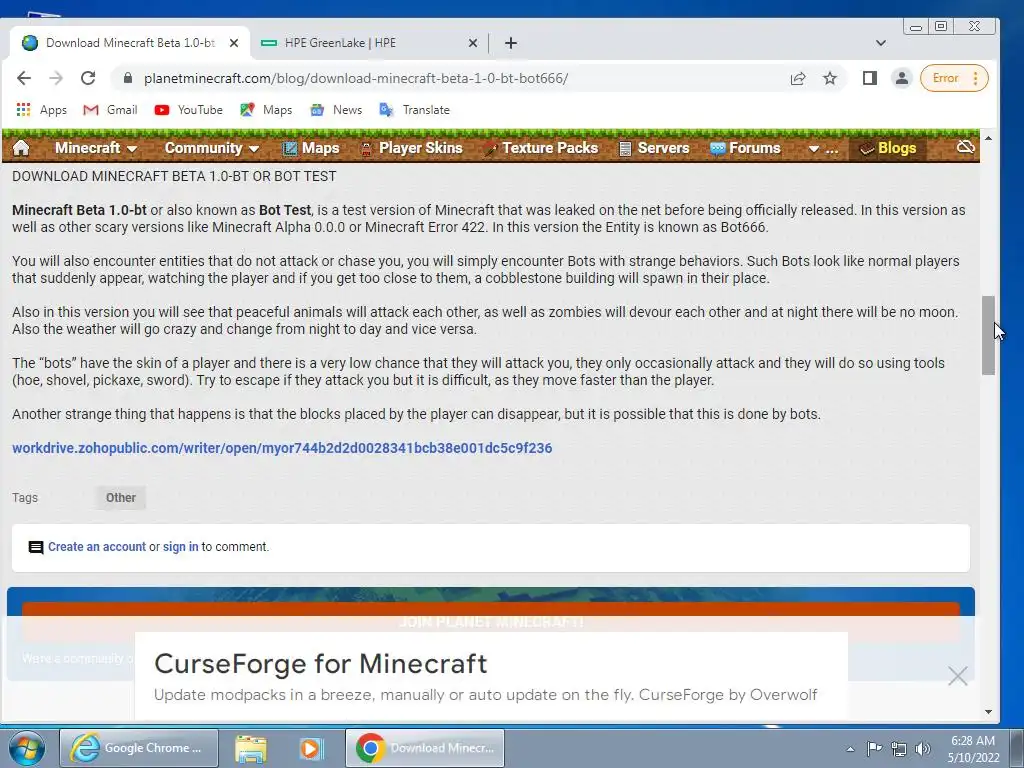Click the page vertical scrollbar thumb
Screen dimensions: 1024x768
(x=988, y=336)
